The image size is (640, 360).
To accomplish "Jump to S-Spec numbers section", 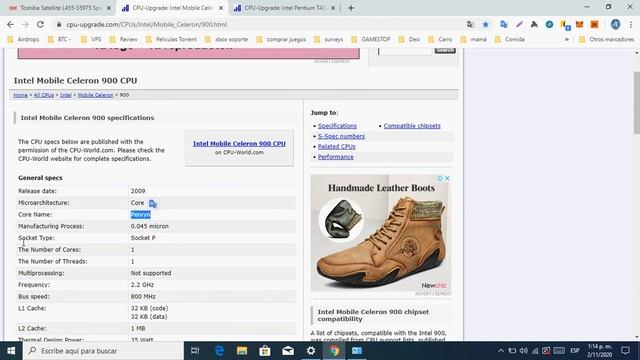I will pyautogui.click(x=341, y=136).
